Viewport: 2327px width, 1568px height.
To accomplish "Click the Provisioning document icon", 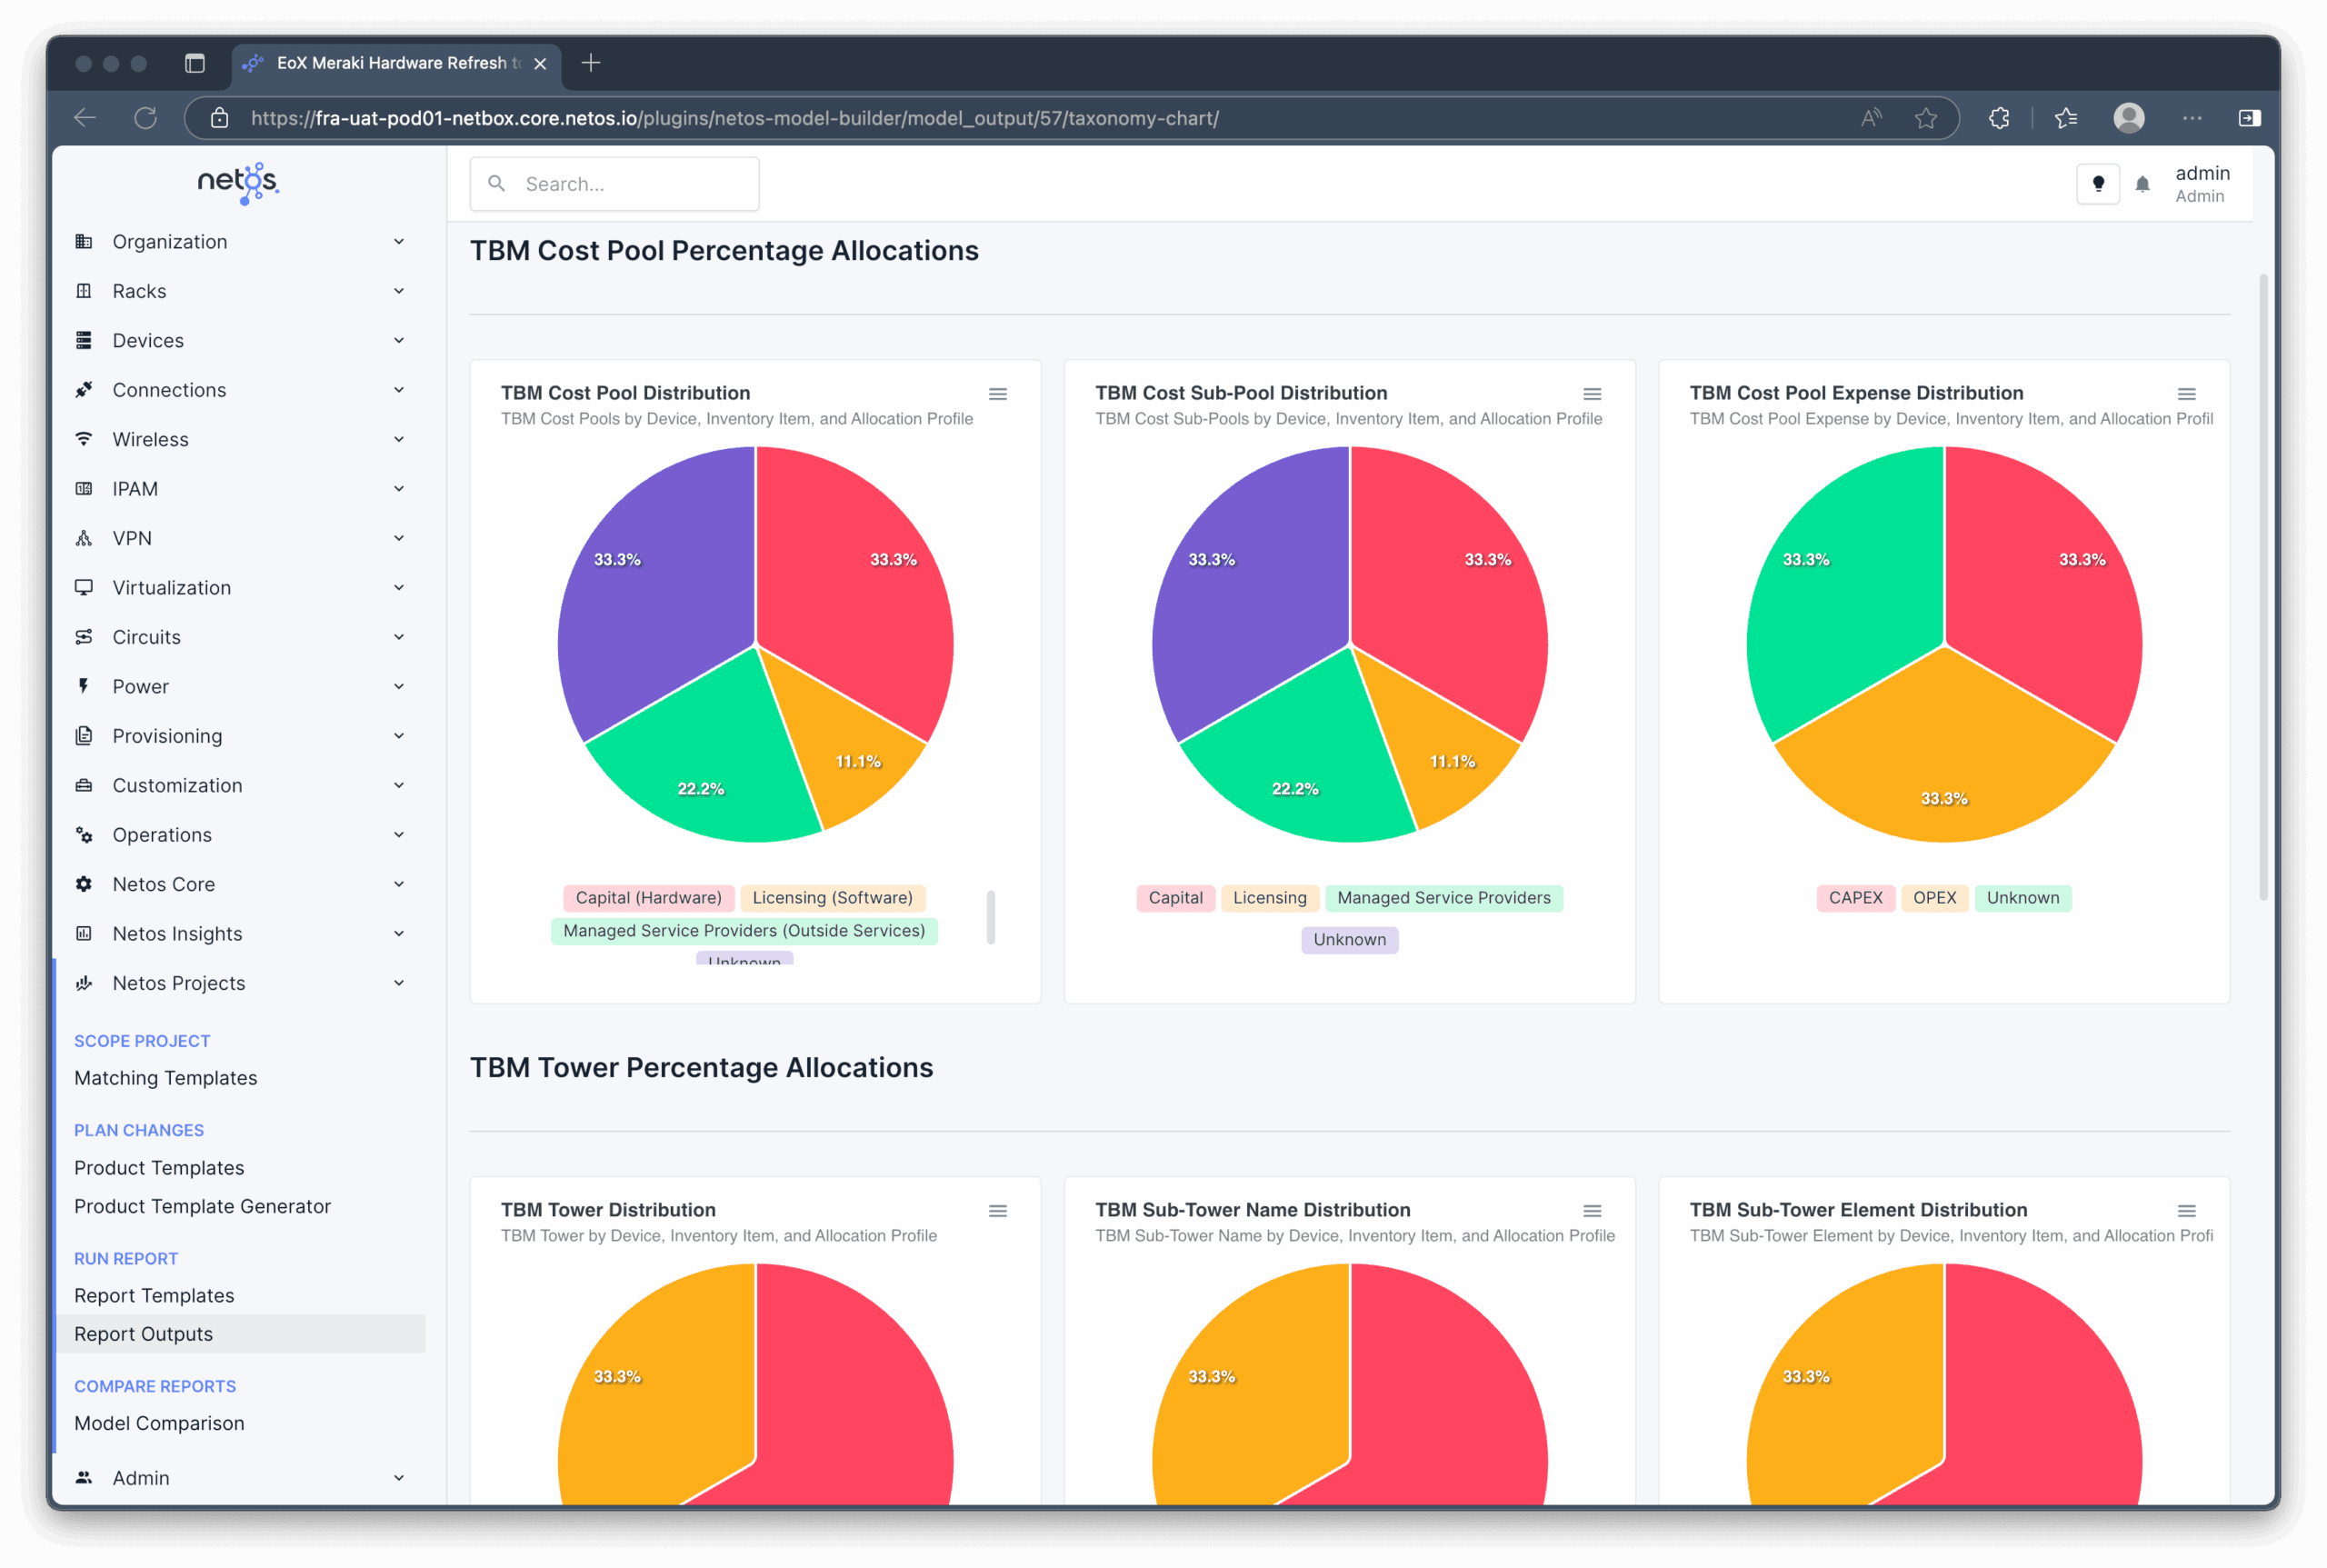I will (84, 736).
